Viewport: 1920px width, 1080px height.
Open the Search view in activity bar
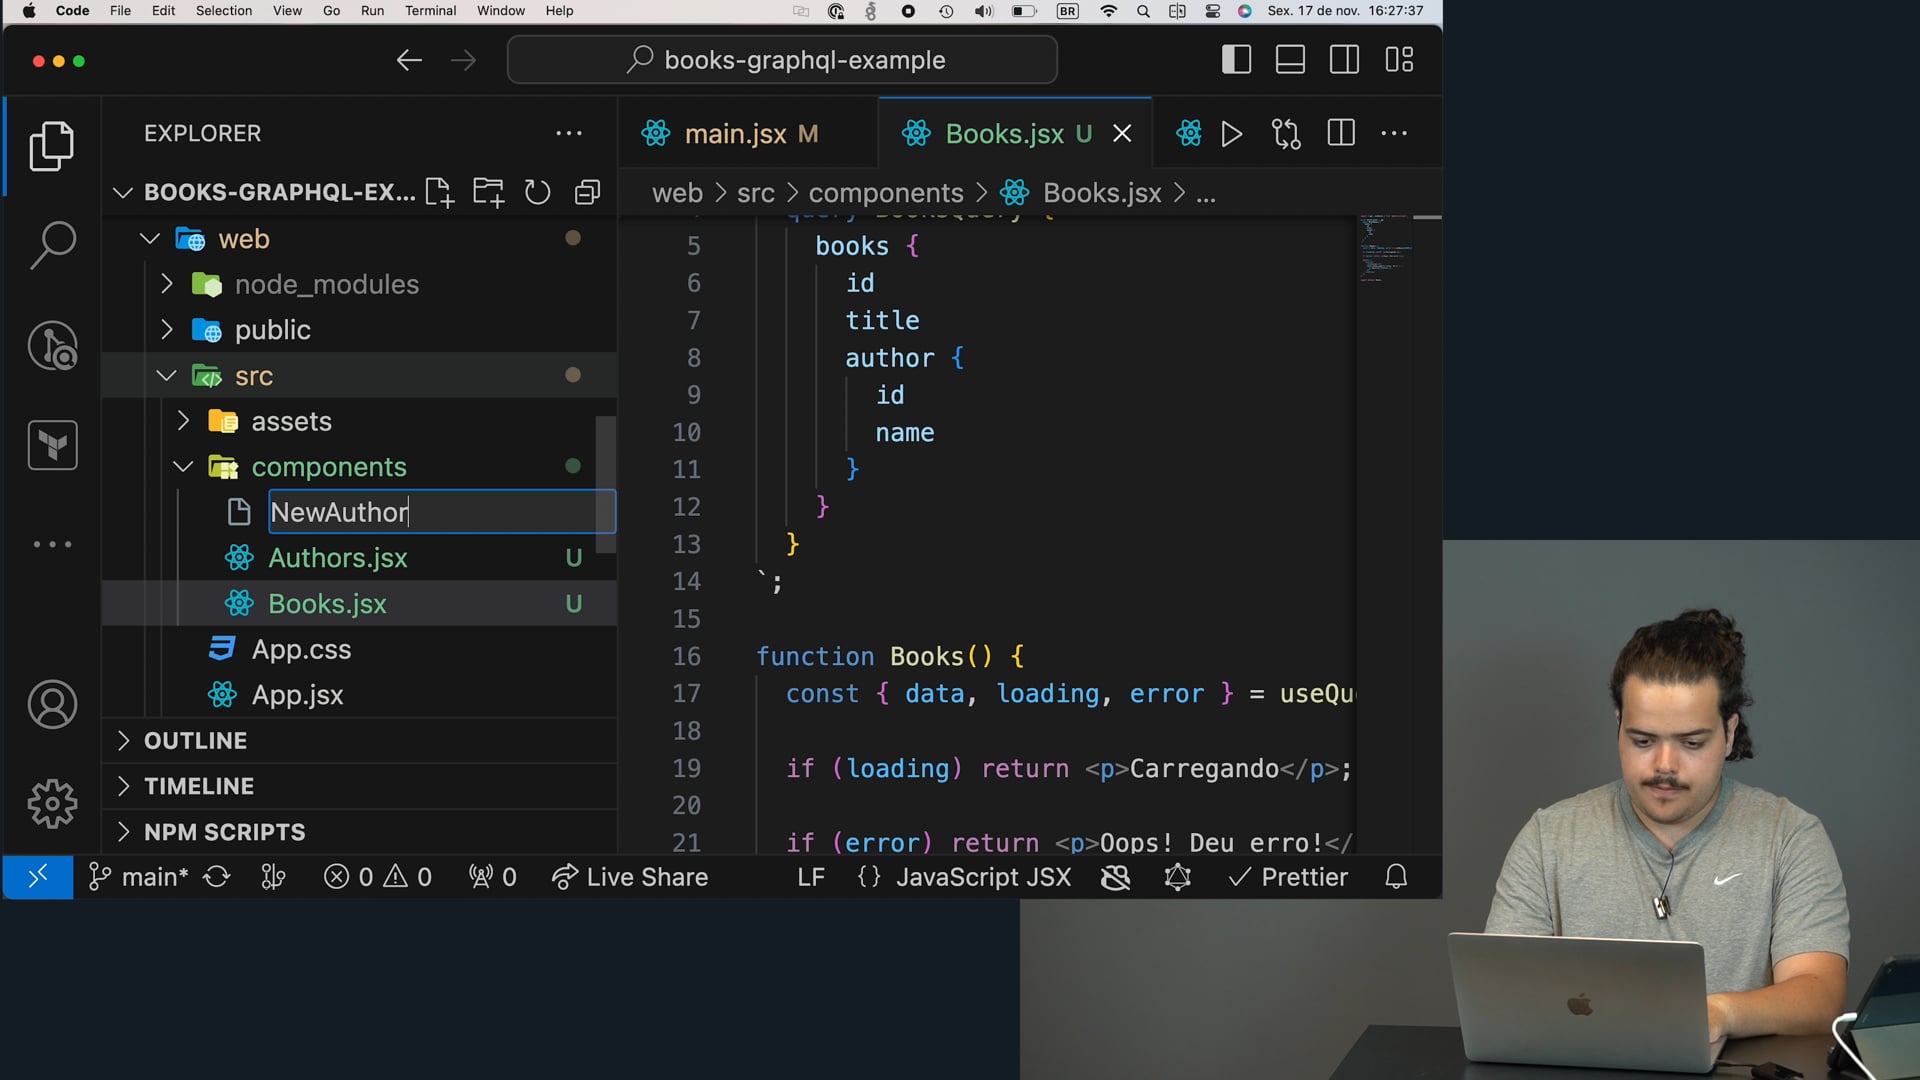pyautogui.click(x=52, y=245)
